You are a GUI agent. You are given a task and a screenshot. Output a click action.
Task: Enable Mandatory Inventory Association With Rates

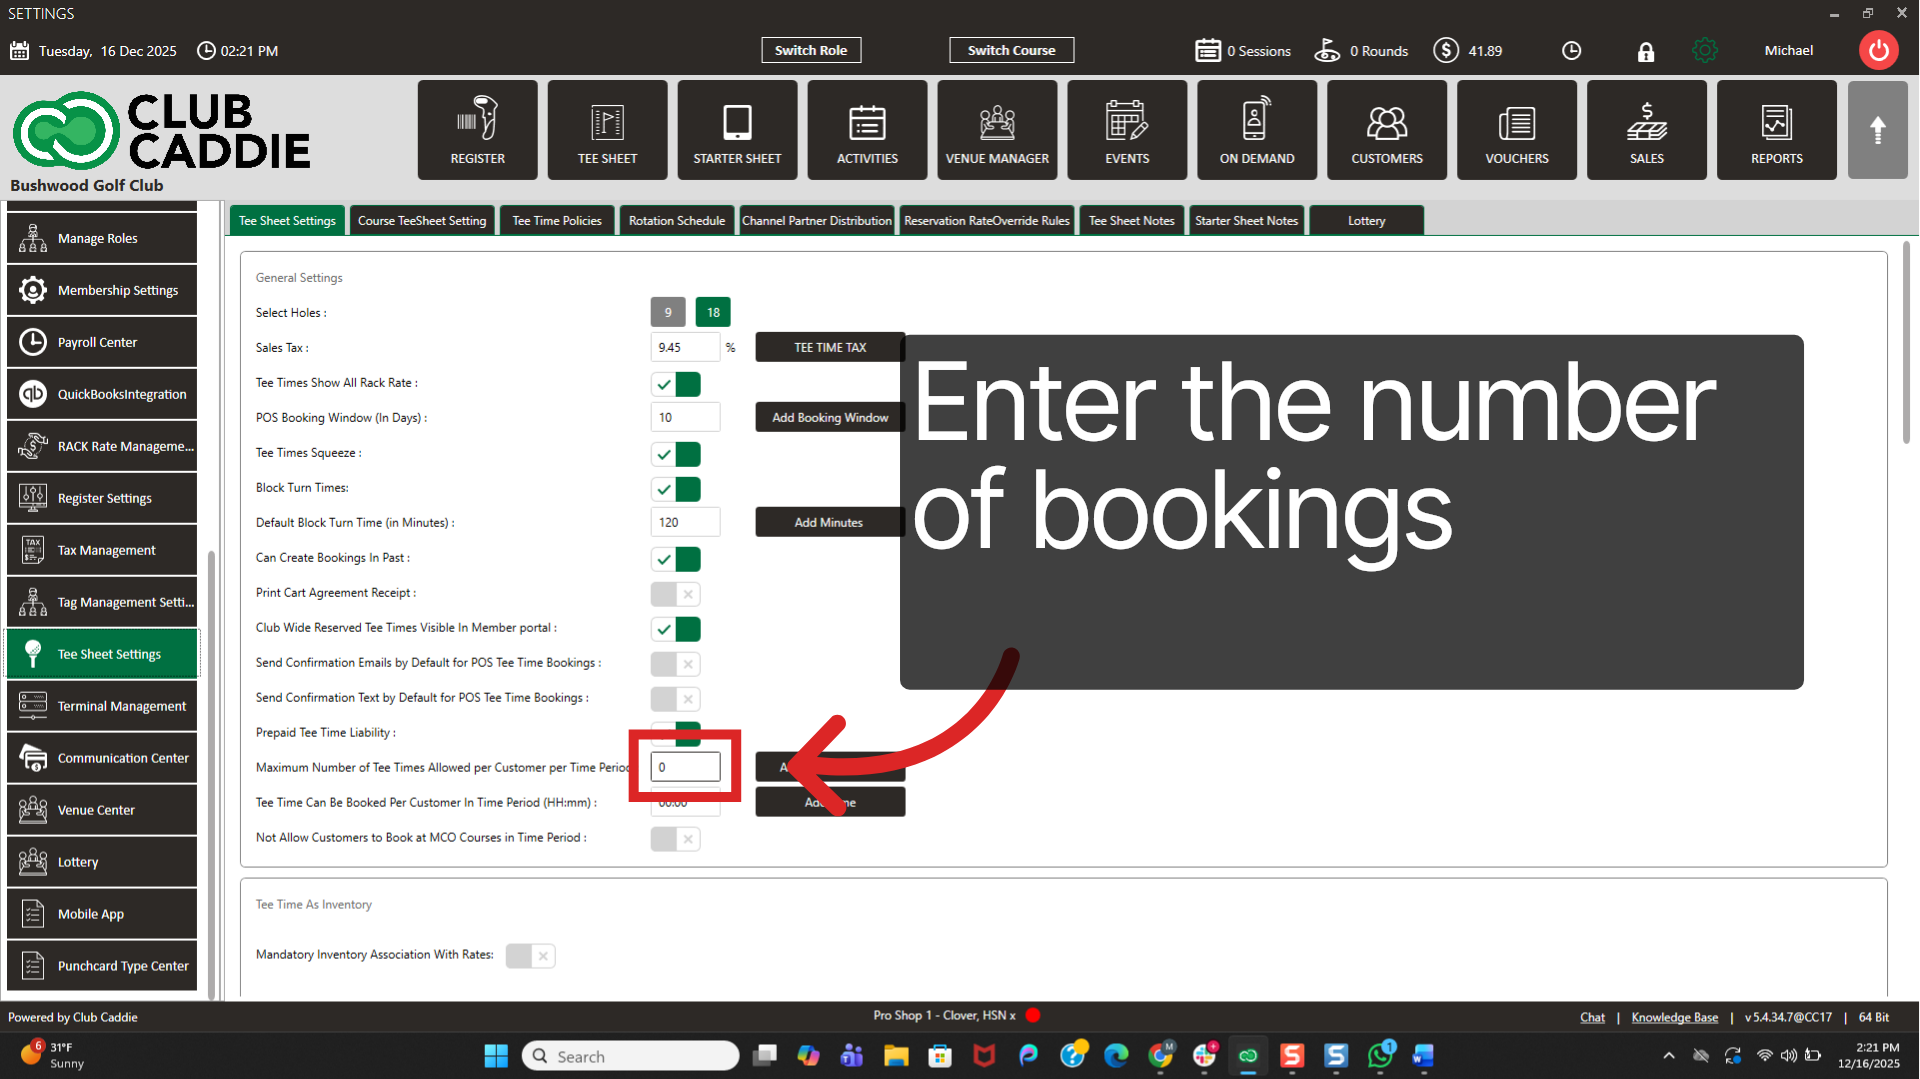pyautogui.click(x=530, y=955)
